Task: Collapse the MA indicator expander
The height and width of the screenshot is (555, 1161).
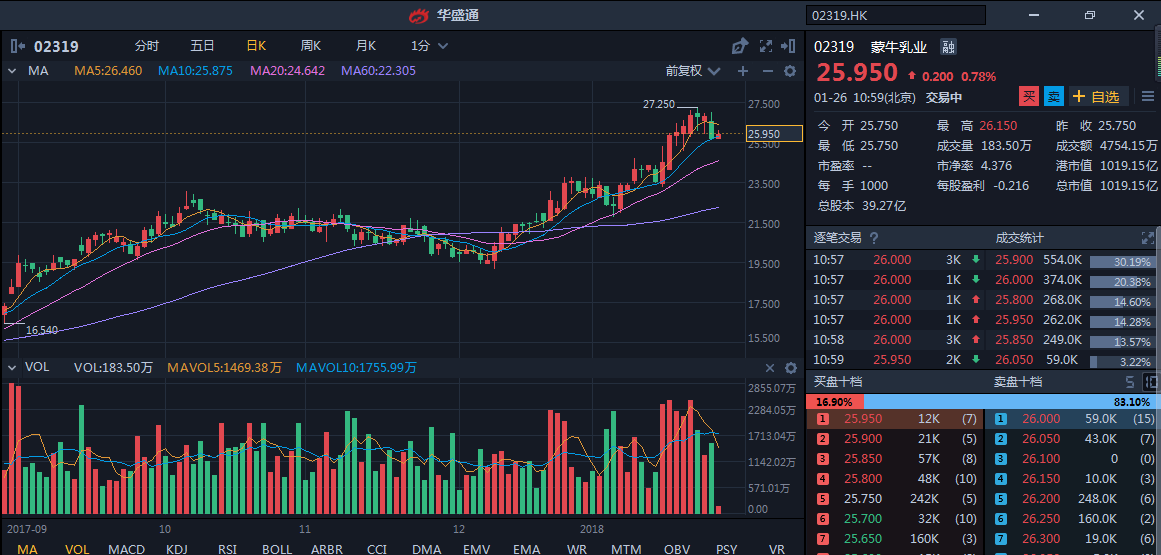Action: [x=11, y=71]
